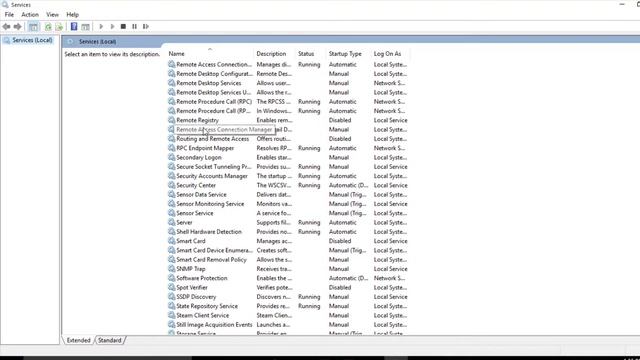
Task: Toggle Show/Hide Console Tree toolbar icon
Action: [x=33, y=27]
